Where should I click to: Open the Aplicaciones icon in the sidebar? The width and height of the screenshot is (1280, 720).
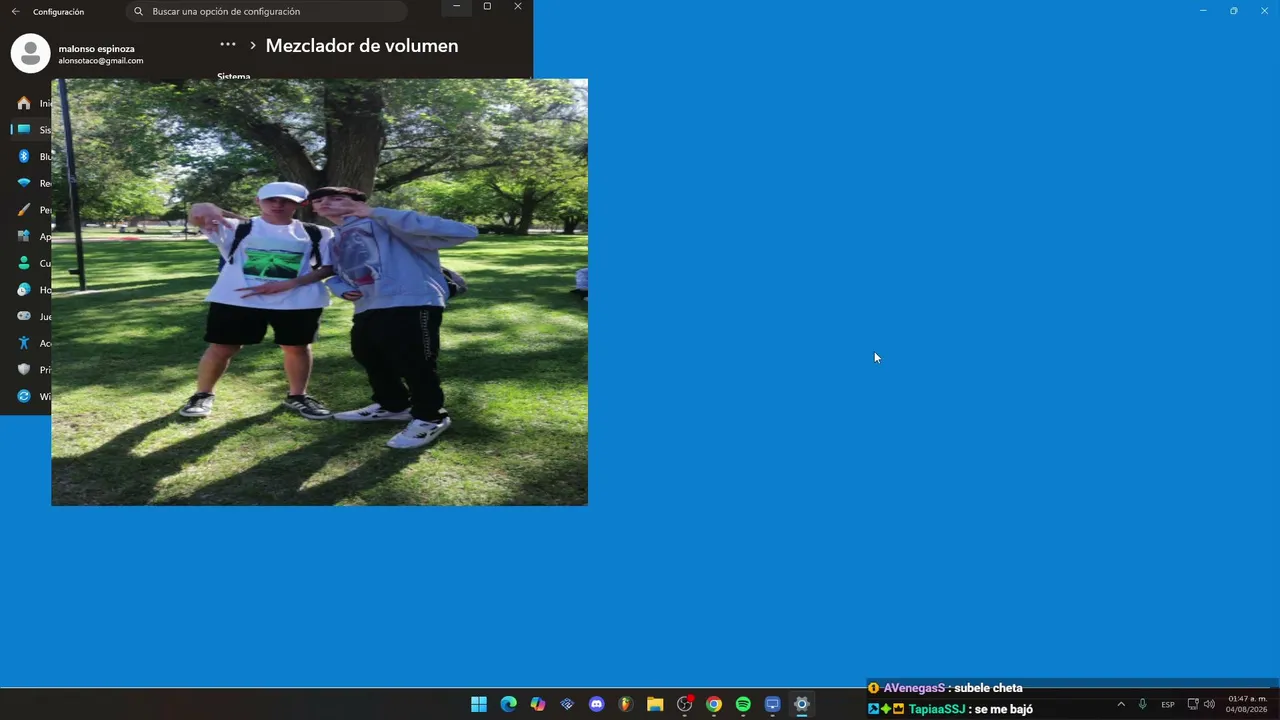pos(24,237)
